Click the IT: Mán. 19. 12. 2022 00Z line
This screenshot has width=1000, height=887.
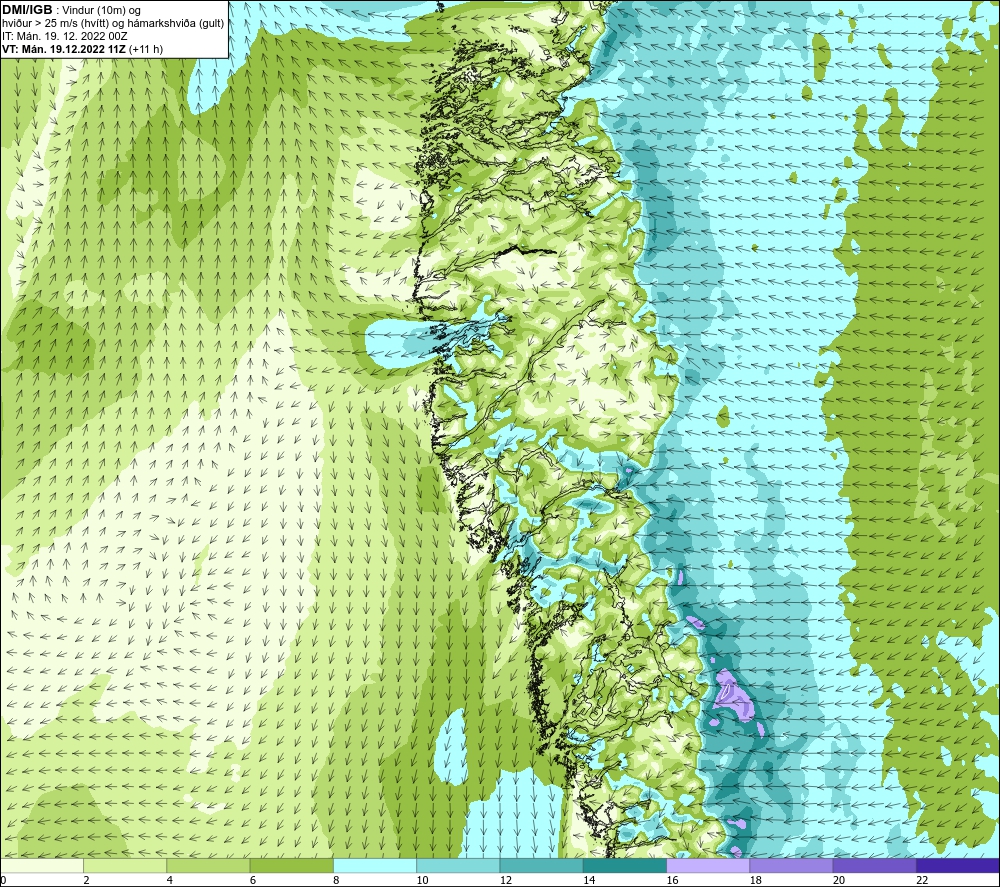(64, 36)
